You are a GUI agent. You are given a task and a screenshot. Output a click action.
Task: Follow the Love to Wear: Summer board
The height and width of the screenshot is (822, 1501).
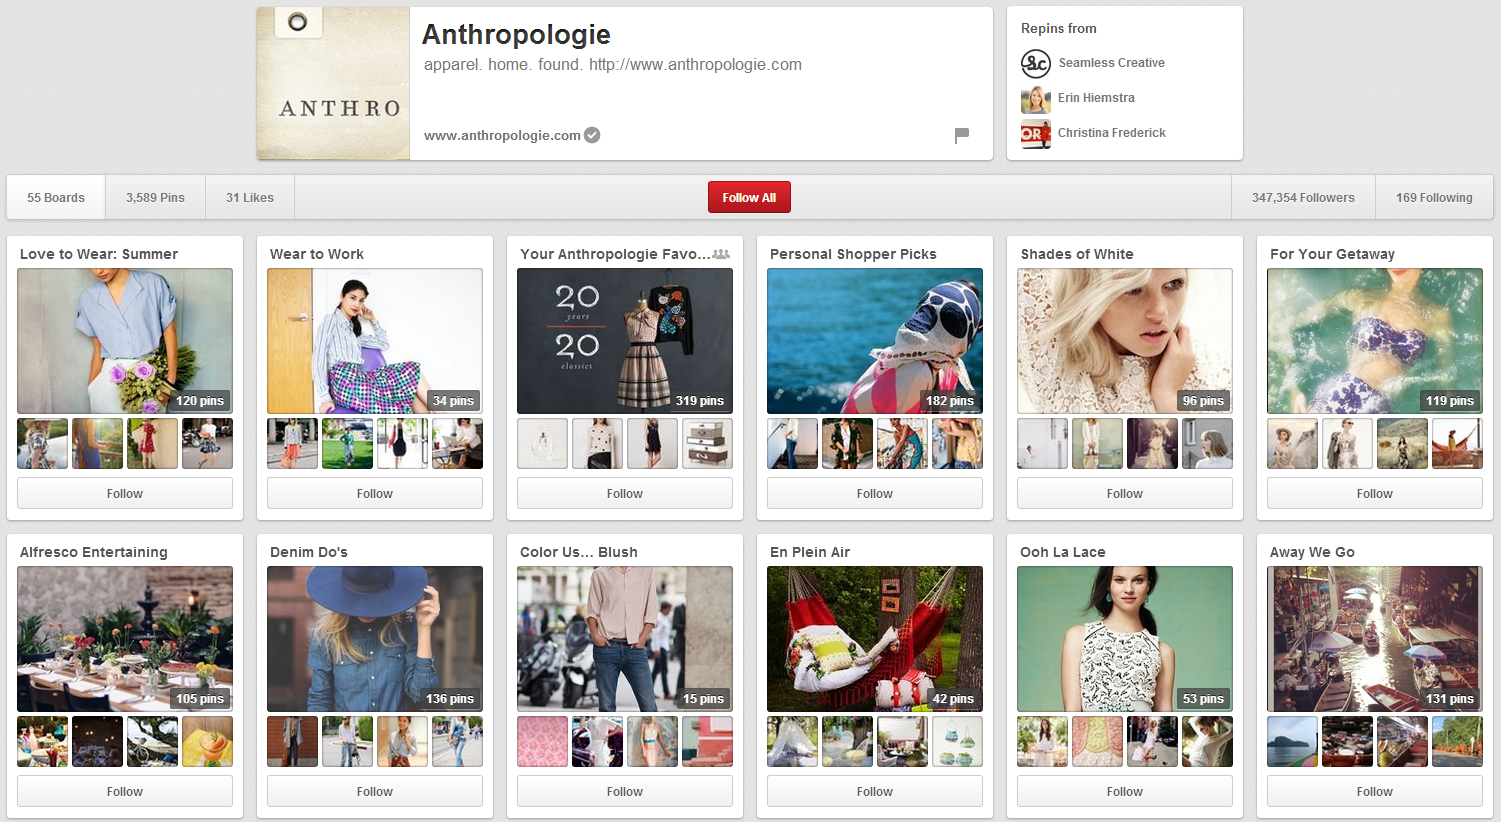click(x=125, y=493)
